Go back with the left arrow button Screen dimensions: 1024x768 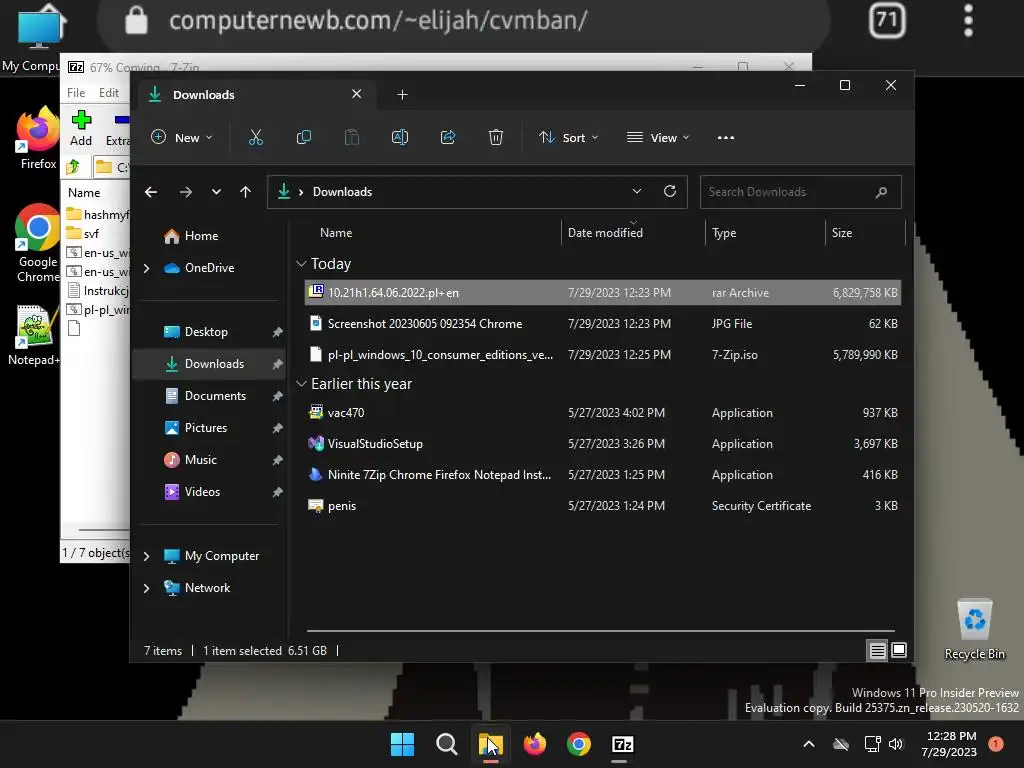[151, 192]
